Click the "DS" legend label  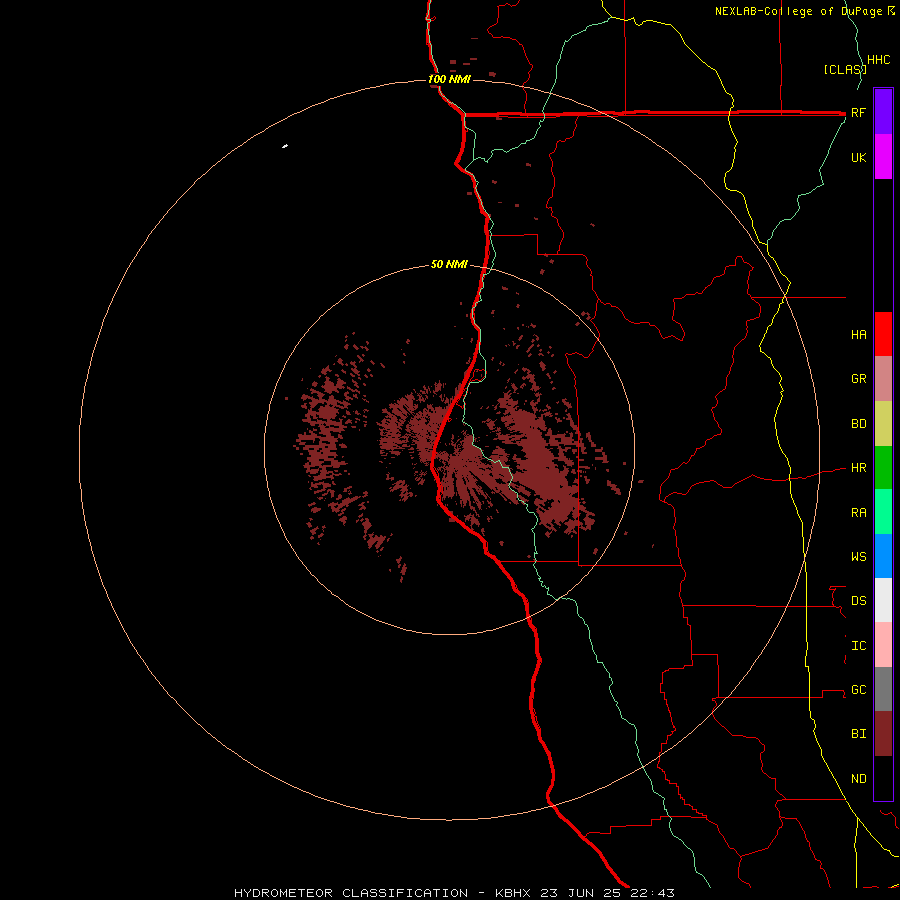(x=858, y=601)
